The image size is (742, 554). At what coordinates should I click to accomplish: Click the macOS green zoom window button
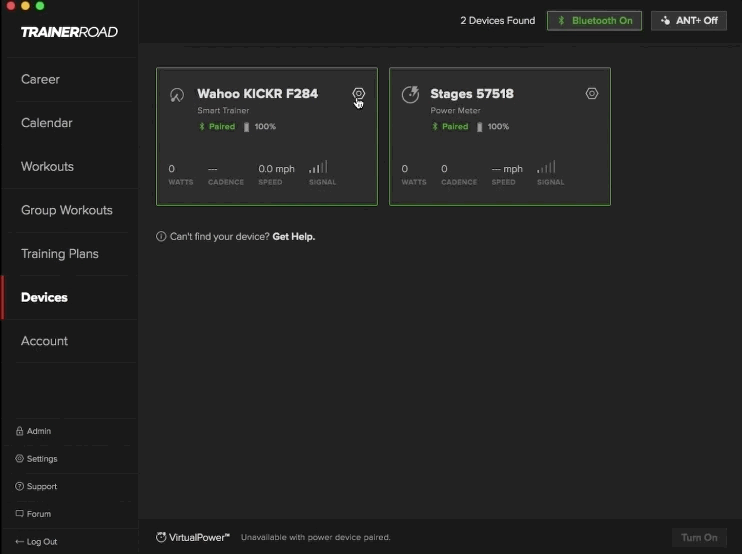(x=40, y=6)
